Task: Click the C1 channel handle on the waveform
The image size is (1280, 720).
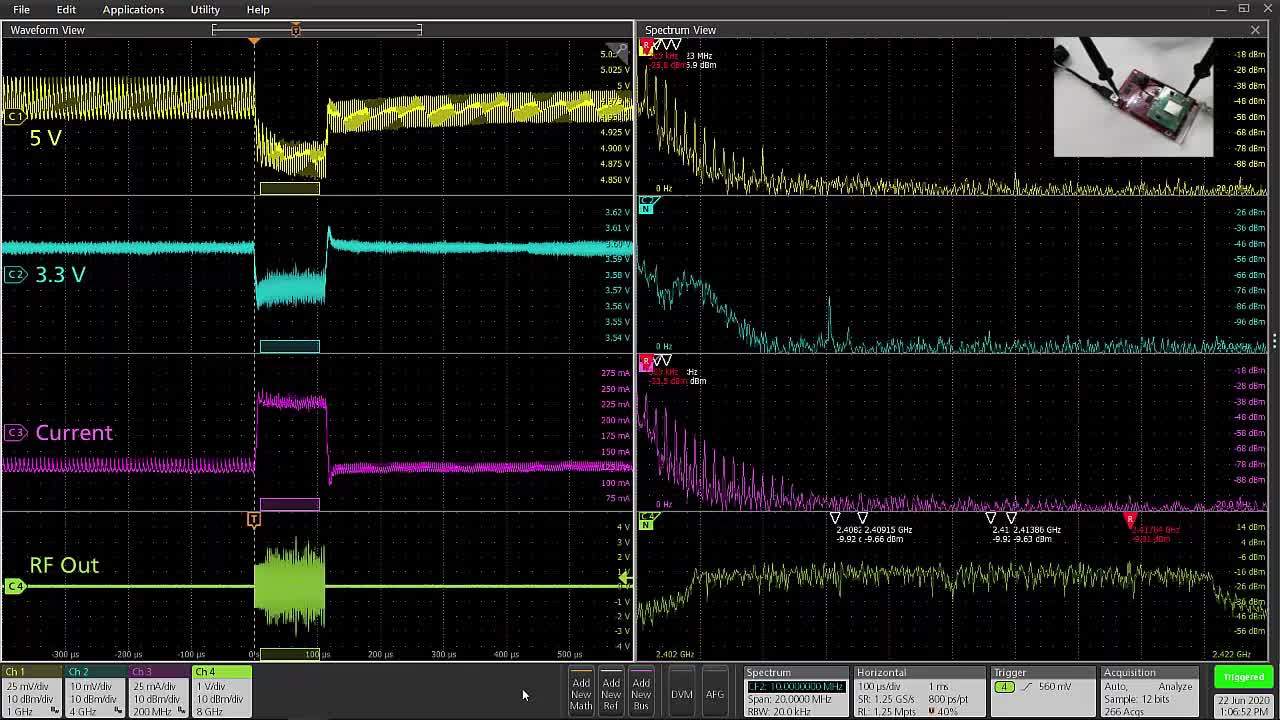Action: (x=14, y=117)
